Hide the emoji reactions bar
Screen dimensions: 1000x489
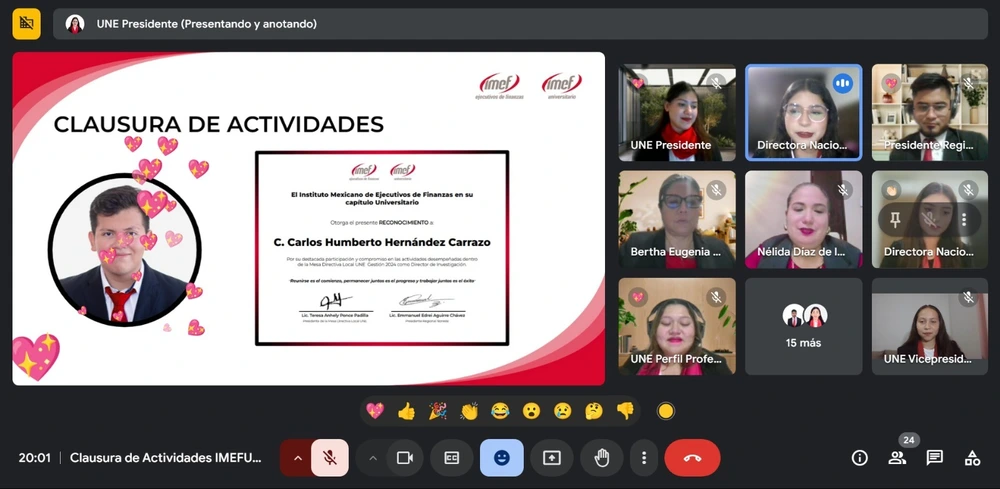click(501, 458)
